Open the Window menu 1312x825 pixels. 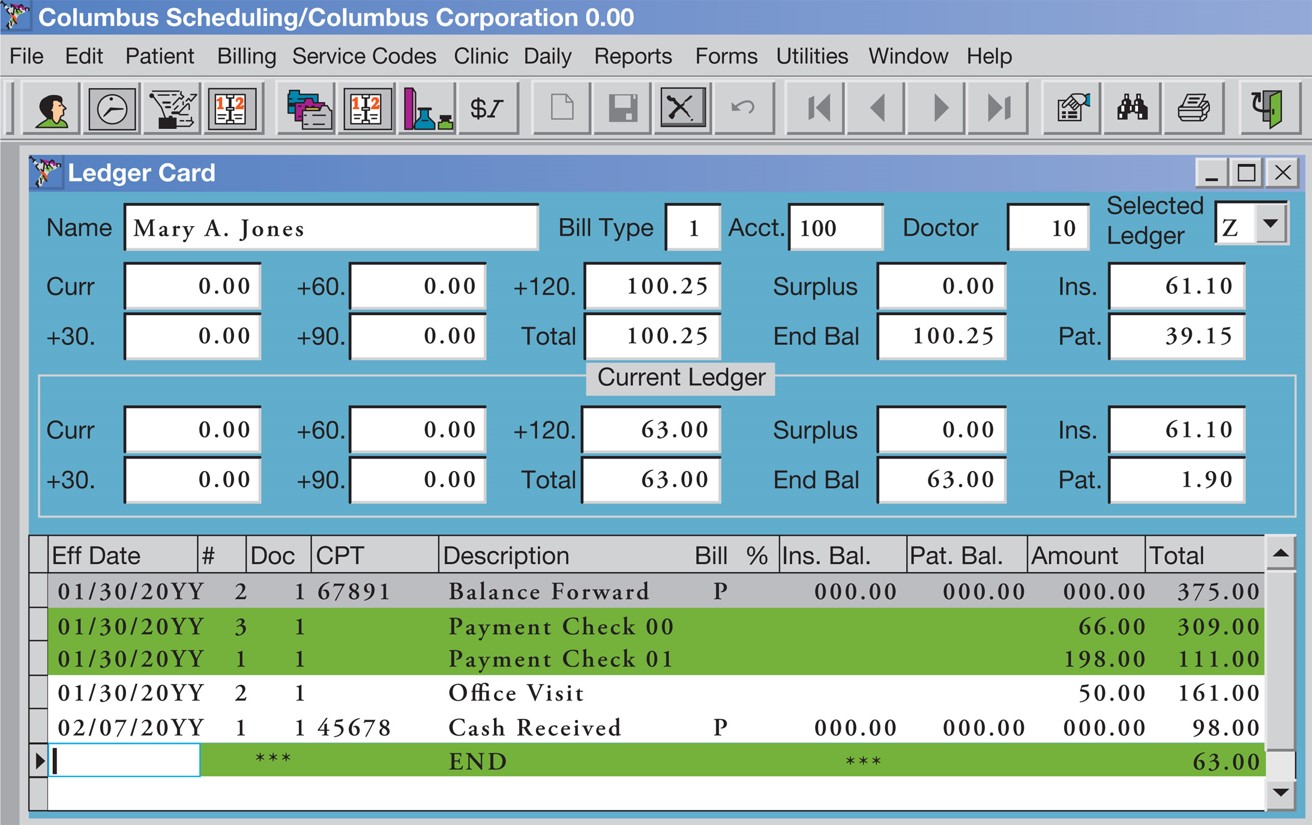(x=908, y=56)
